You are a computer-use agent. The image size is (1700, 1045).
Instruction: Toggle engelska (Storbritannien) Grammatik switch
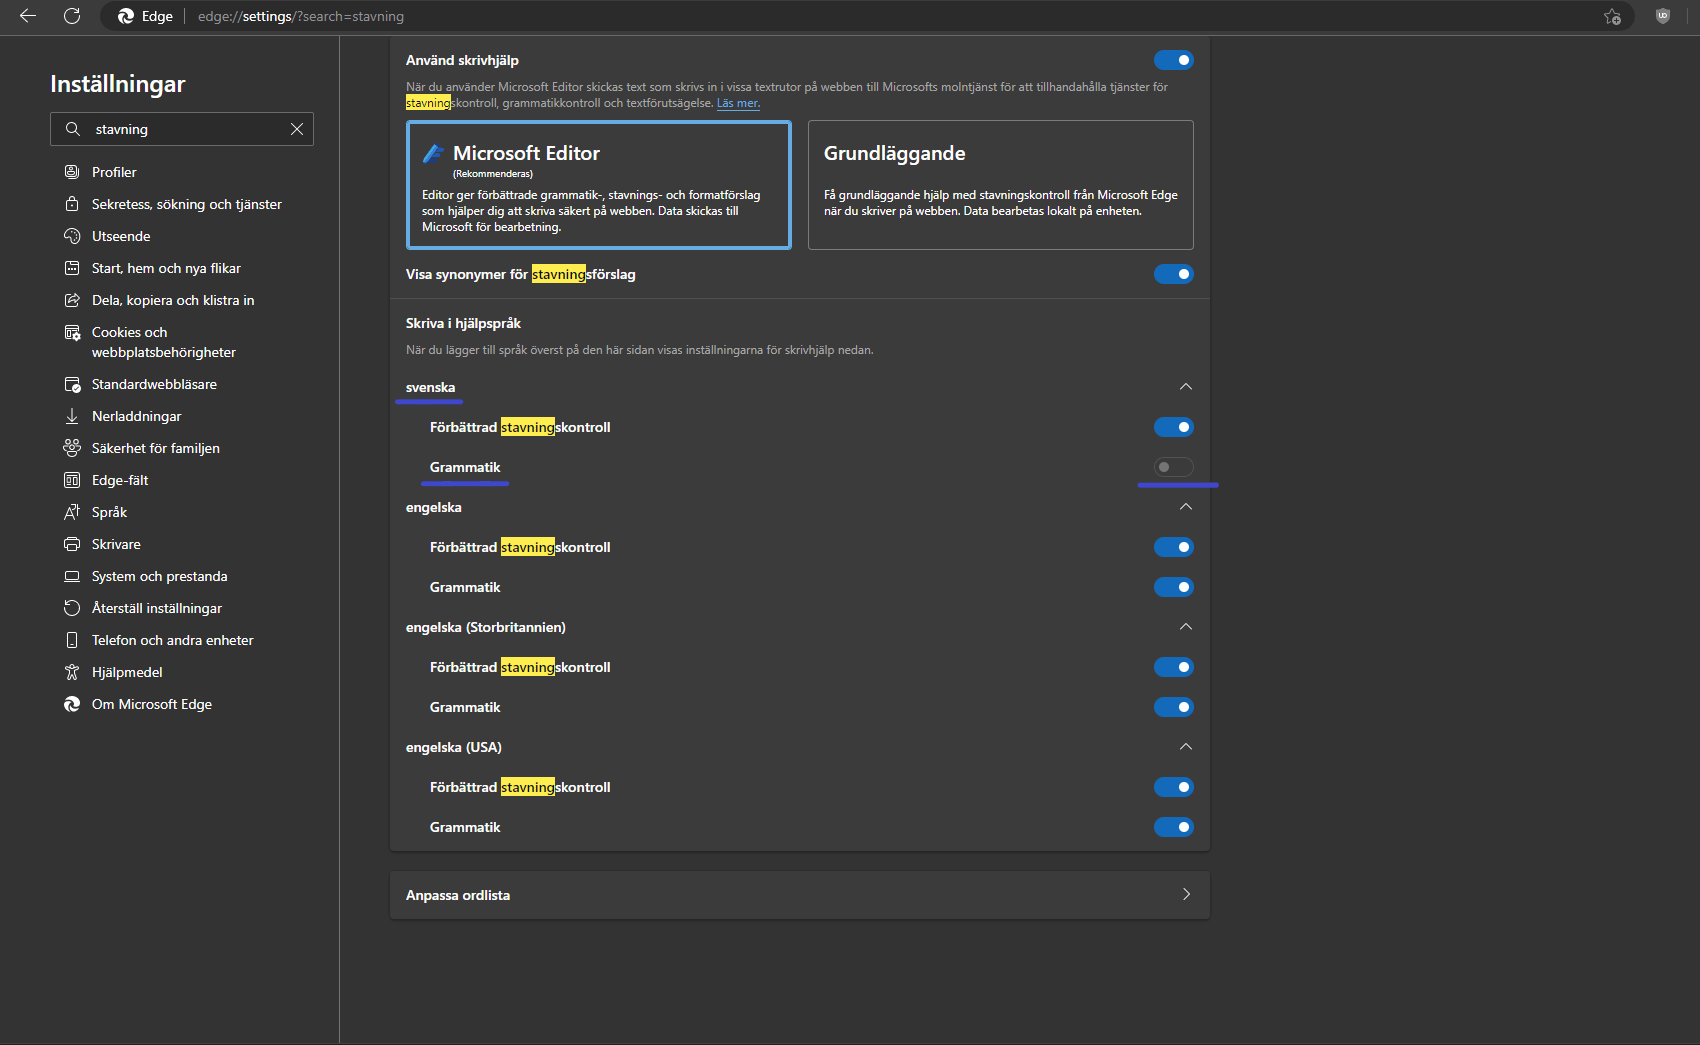[x=1174, y=707]
